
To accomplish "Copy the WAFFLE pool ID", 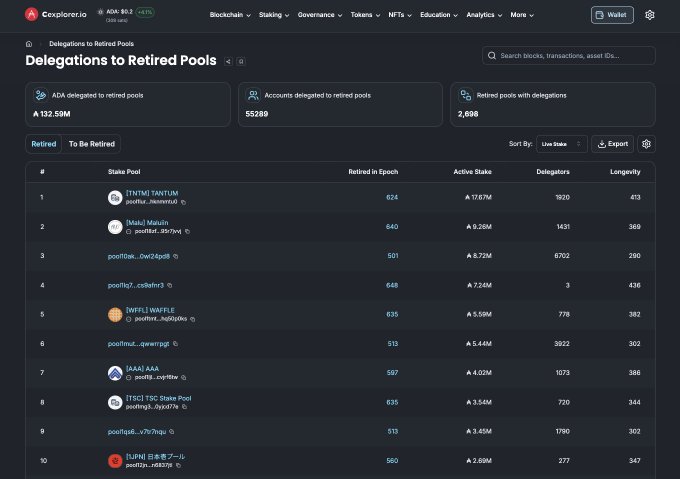I will coord(193,319).
